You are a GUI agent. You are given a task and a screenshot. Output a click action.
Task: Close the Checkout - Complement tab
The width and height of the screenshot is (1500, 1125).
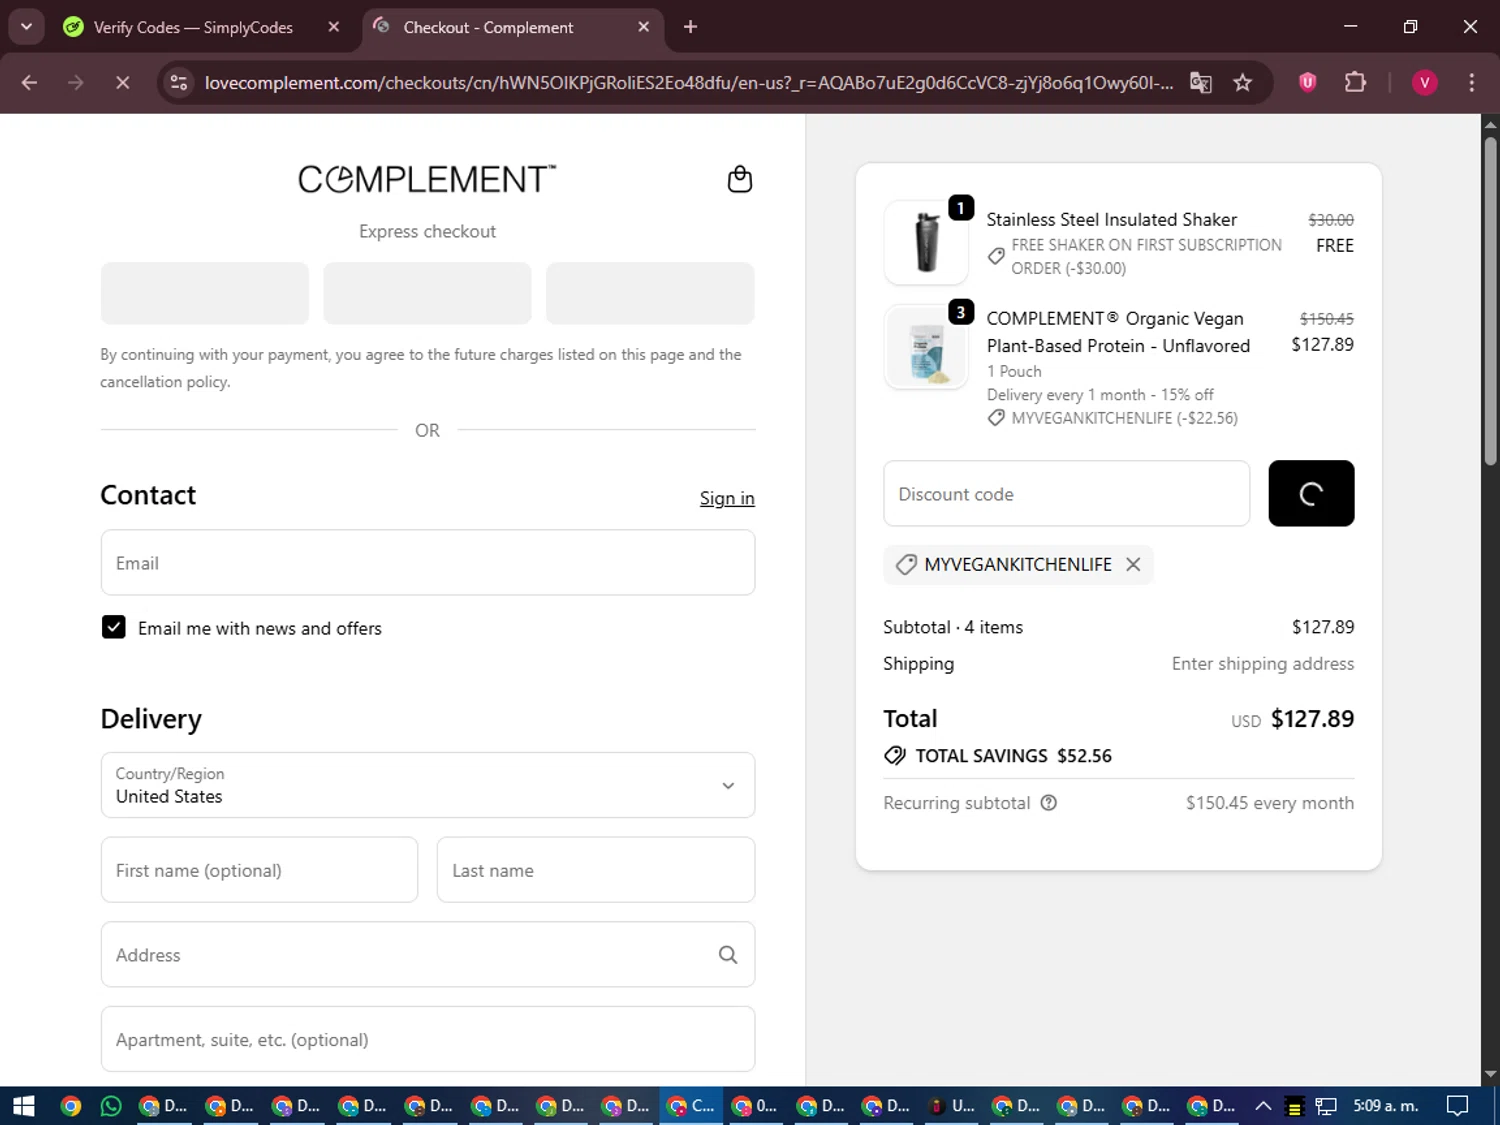(x=644, y=27)
